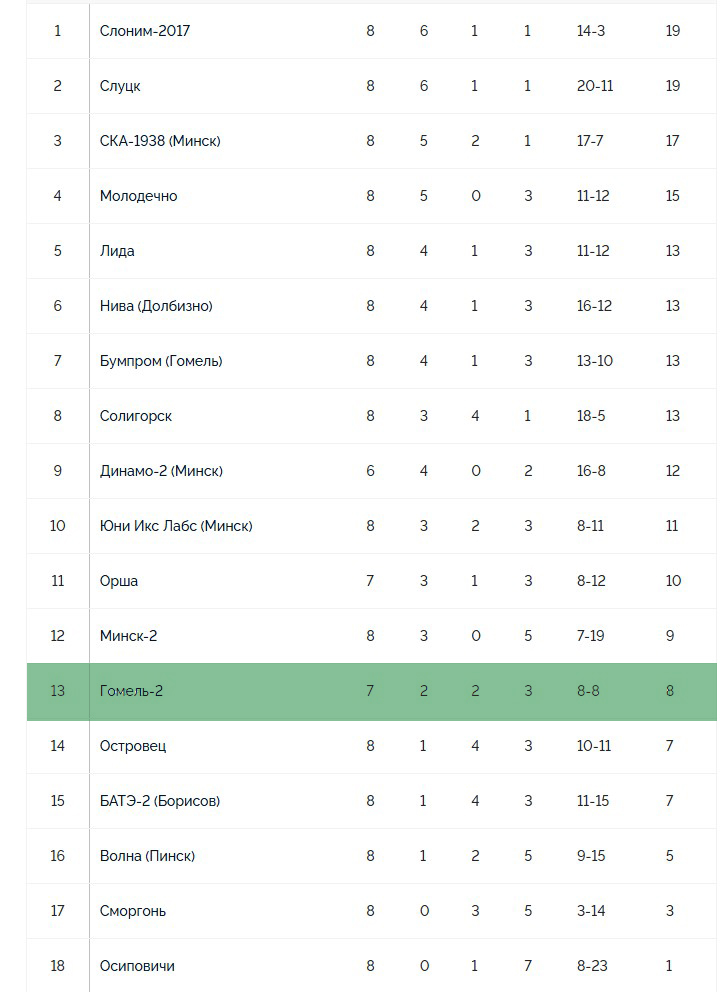This screenshot has width=728, height=992.
Task: Select Бумпром (Гомель) in the standings
Action: (161, 361)
